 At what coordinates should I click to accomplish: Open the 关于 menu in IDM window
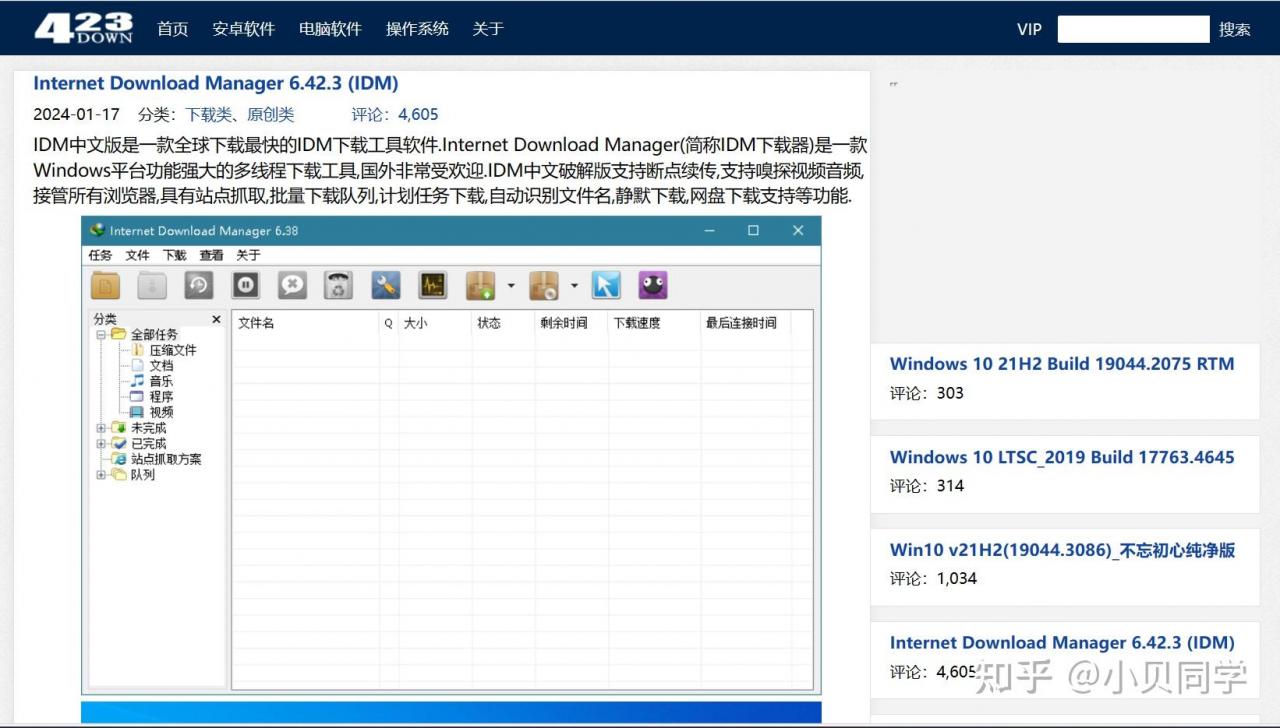point(248,255)
